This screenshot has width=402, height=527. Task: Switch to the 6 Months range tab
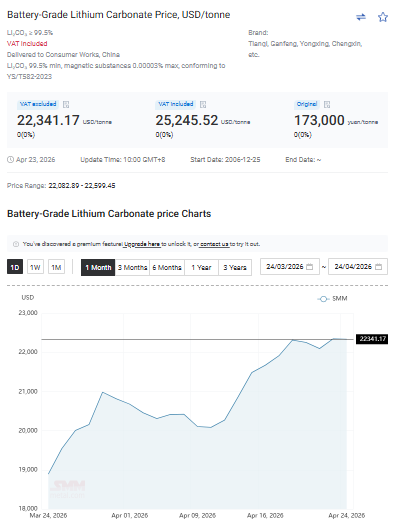click(167, 268)
